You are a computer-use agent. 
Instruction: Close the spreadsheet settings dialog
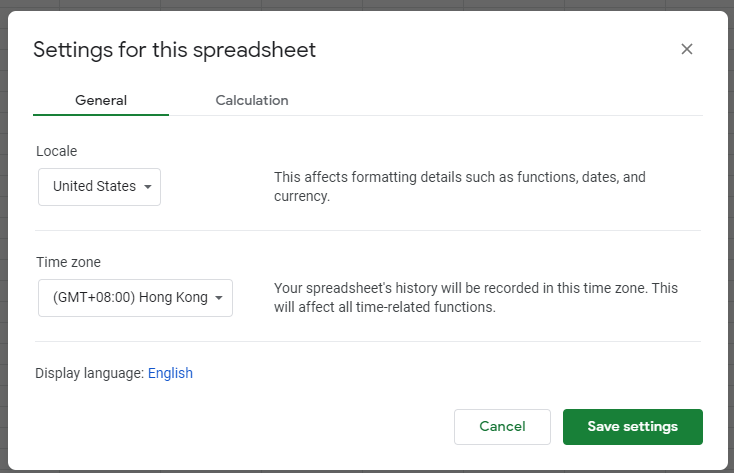(x=686, y=49)
